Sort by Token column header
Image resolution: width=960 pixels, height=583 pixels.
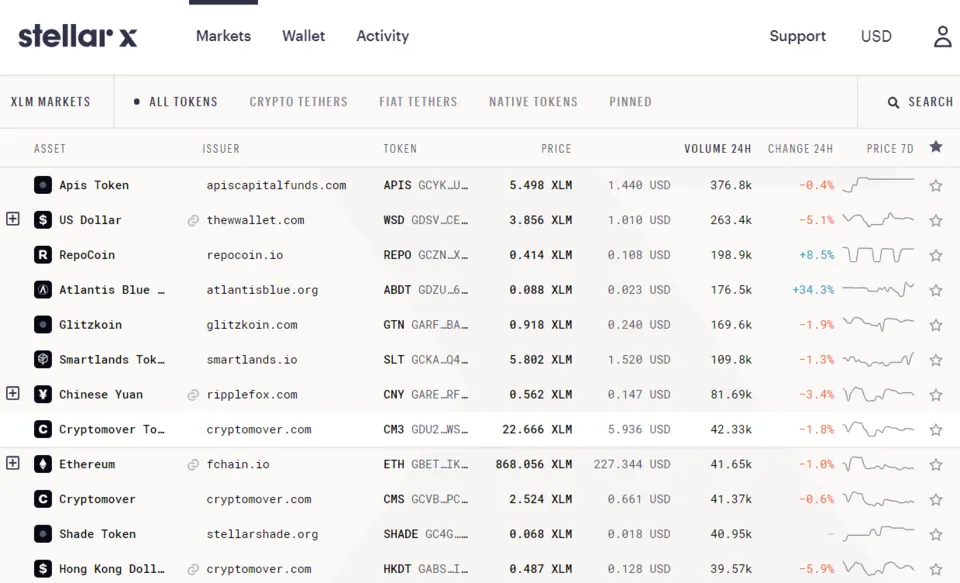(x=400, y=149)
